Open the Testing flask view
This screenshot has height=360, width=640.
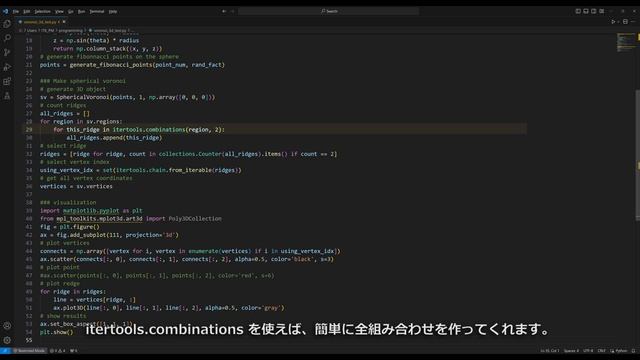7,96
